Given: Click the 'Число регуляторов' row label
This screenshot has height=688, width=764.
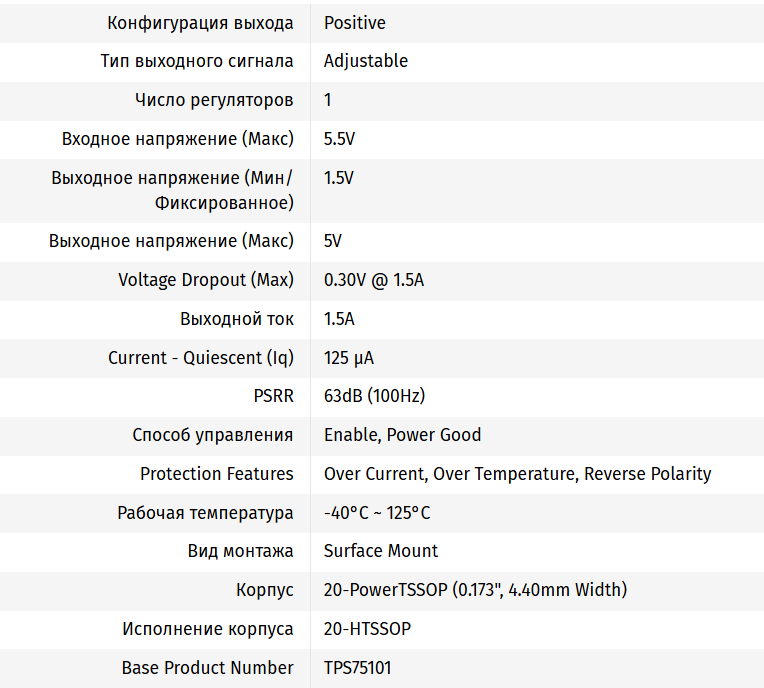Looking at the screenshot, I should (x=214, y=100).
